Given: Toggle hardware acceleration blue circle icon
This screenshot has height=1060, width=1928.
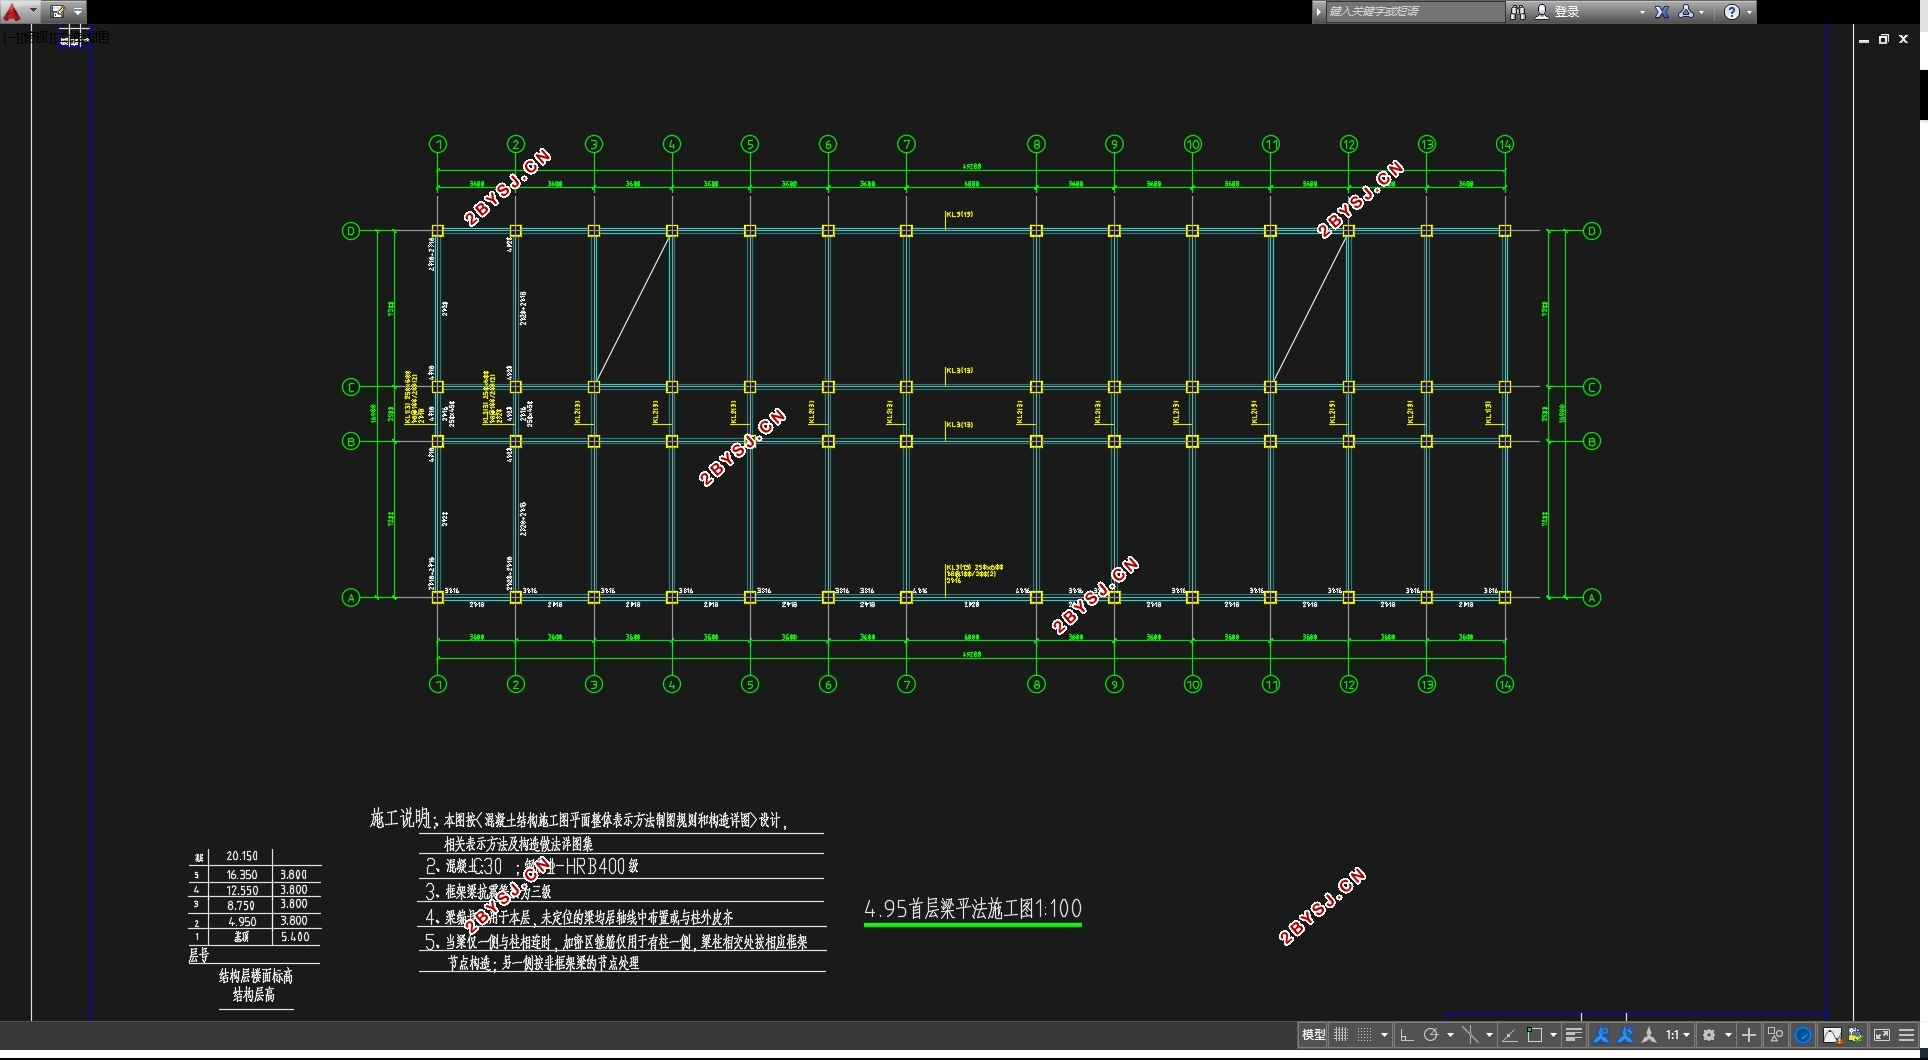Looking at the screenshot, I should point(1803,1035).
